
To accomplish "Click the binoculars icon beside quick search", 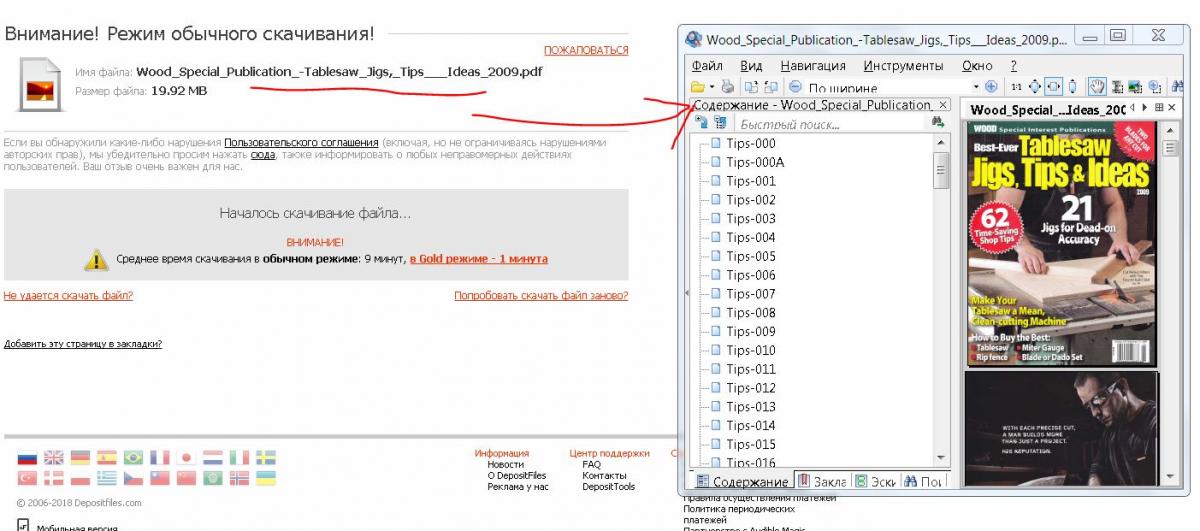I will pos(938,123).
